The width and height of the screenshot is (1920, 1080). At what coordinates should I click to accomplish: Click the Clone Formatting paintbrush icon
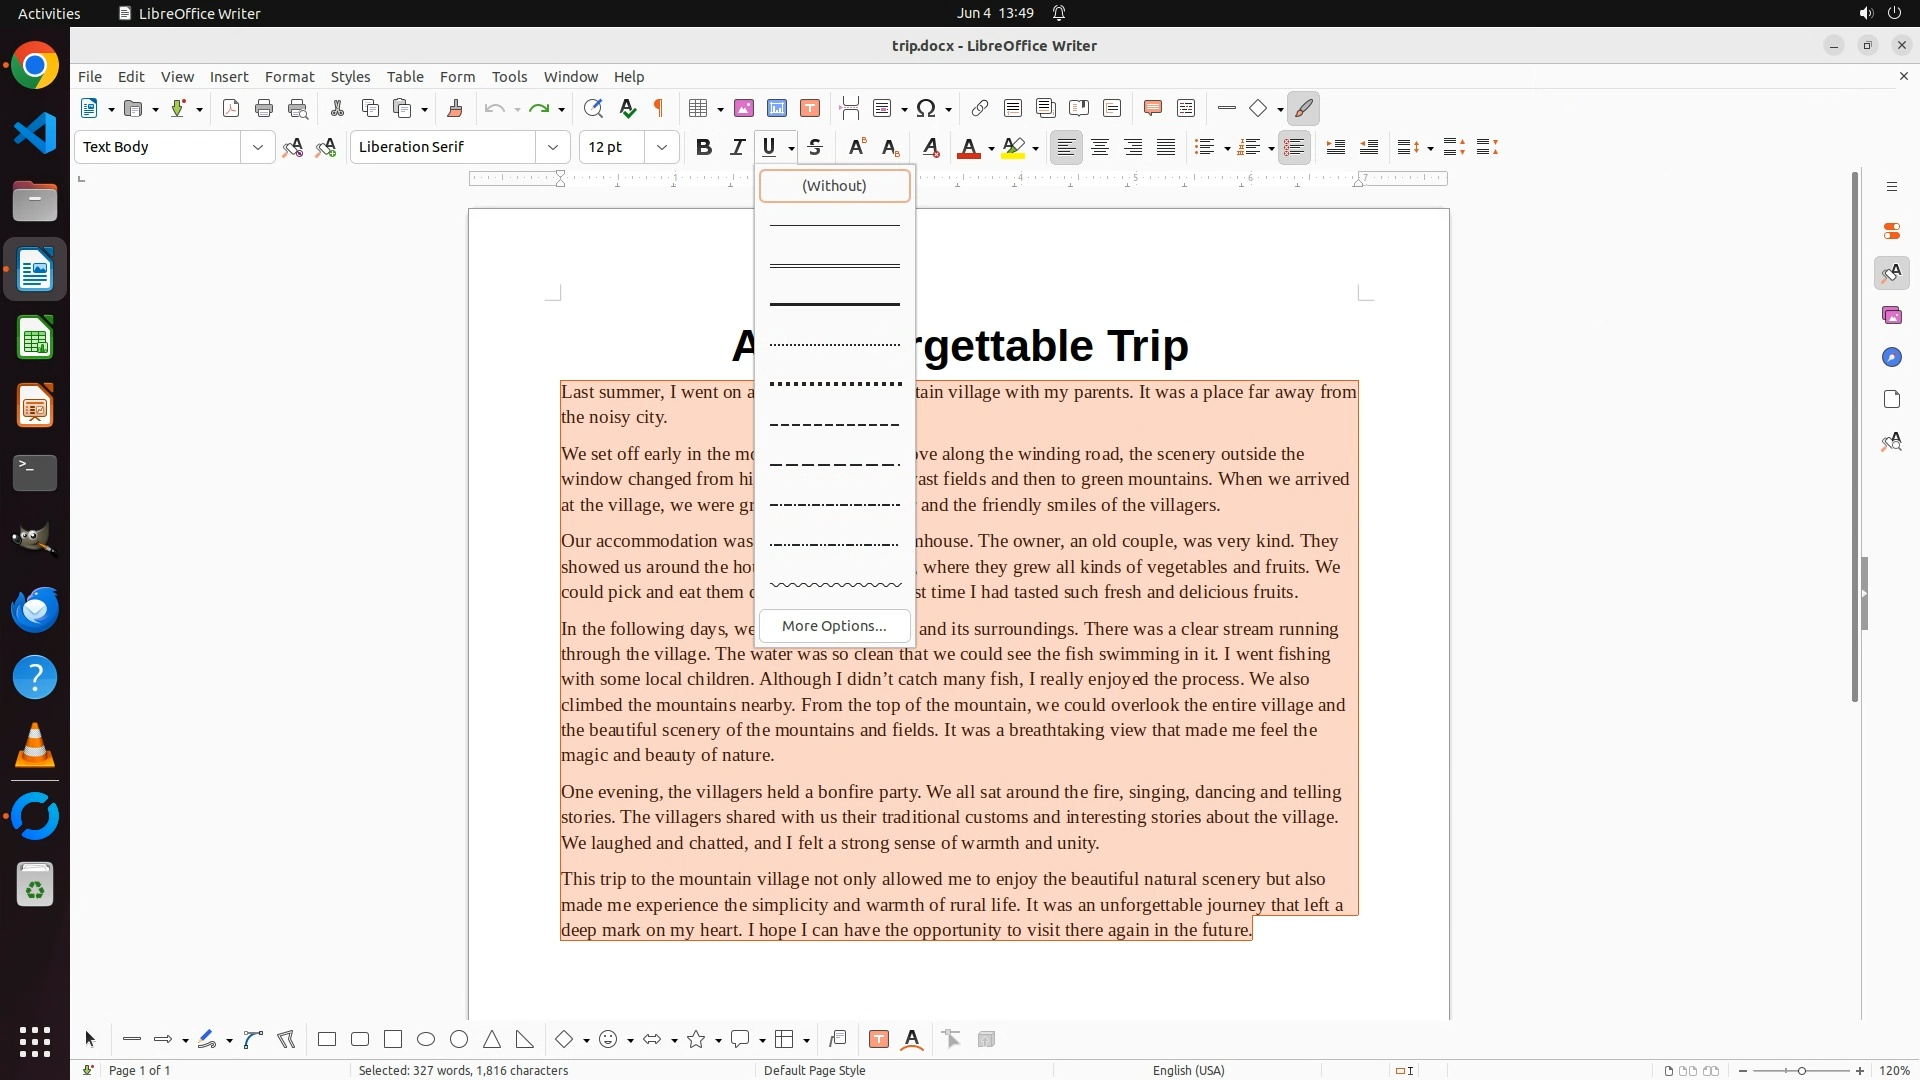tap(455, 108)
